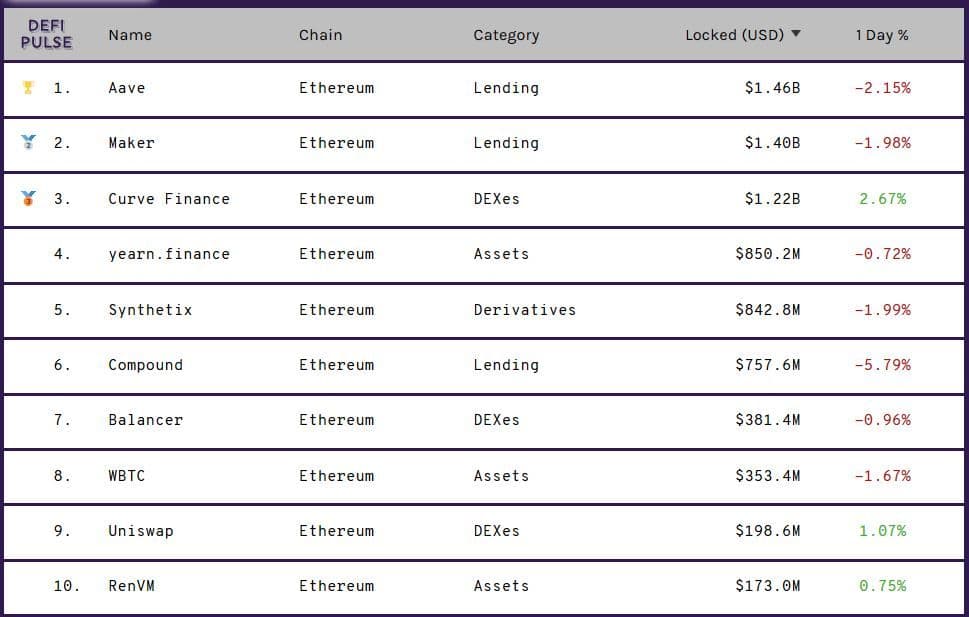The width and height of the screenshot is (969, 617).
Task: Sort by Category column header
Action: 506,35
